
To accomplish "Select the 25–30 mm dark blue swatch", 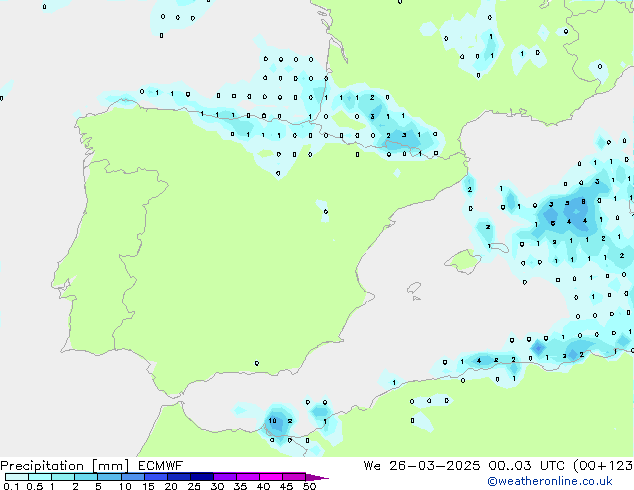I will (x=201, y=477).
